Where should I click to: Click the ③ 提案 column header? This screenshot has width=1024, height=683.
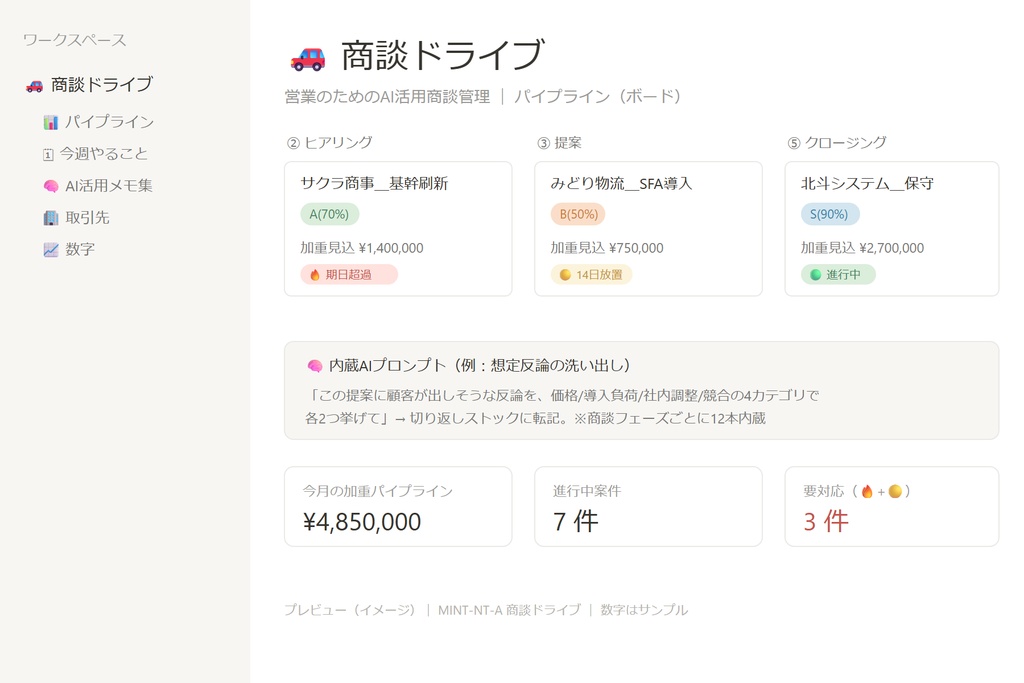click(x=559, y=143)
